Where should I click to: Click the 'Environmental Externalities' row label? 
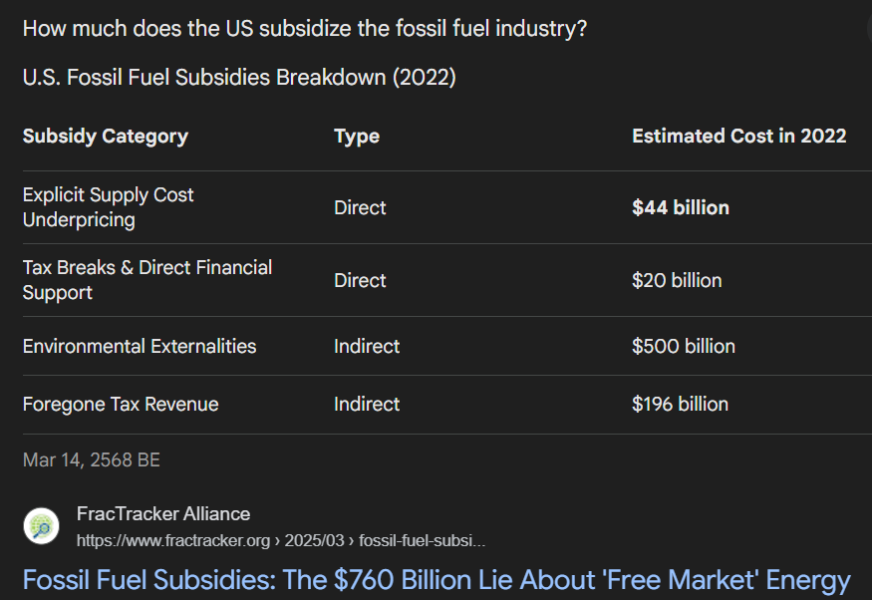tap(139, 346)
